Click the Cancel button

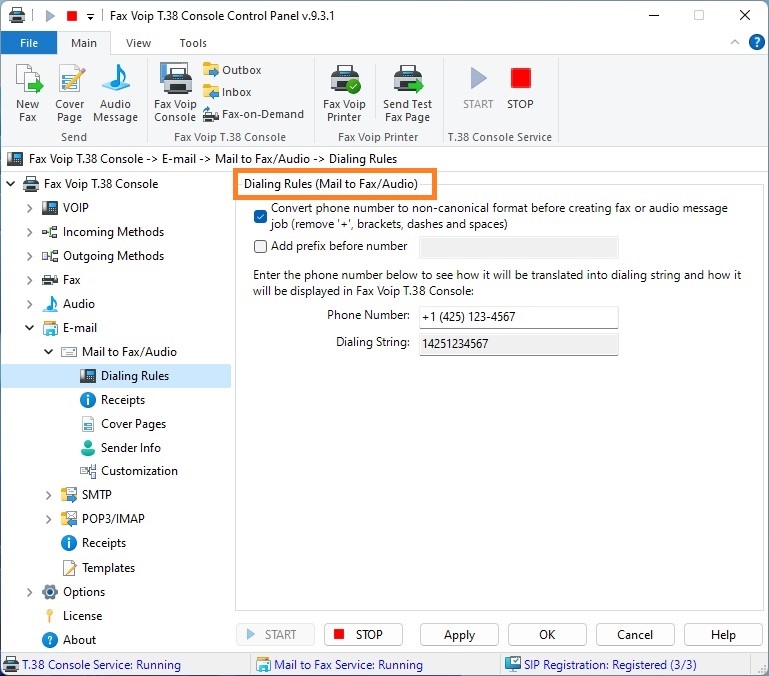click(x=635, y=635)
